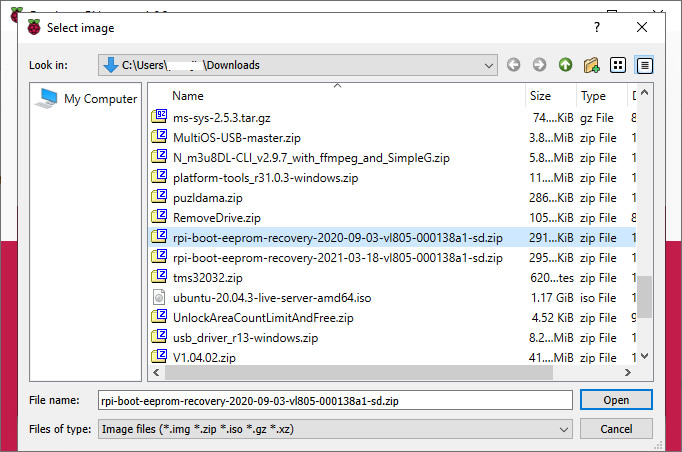Click the Cancel button
682x452 pixels.
[616, 429]
